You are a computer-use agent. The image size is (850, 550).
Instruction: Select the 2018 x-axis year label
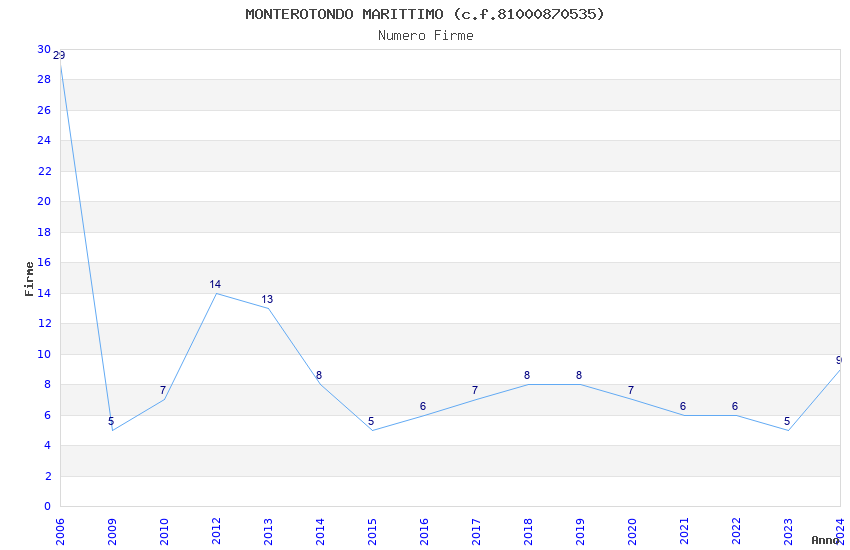coord(528,532)
